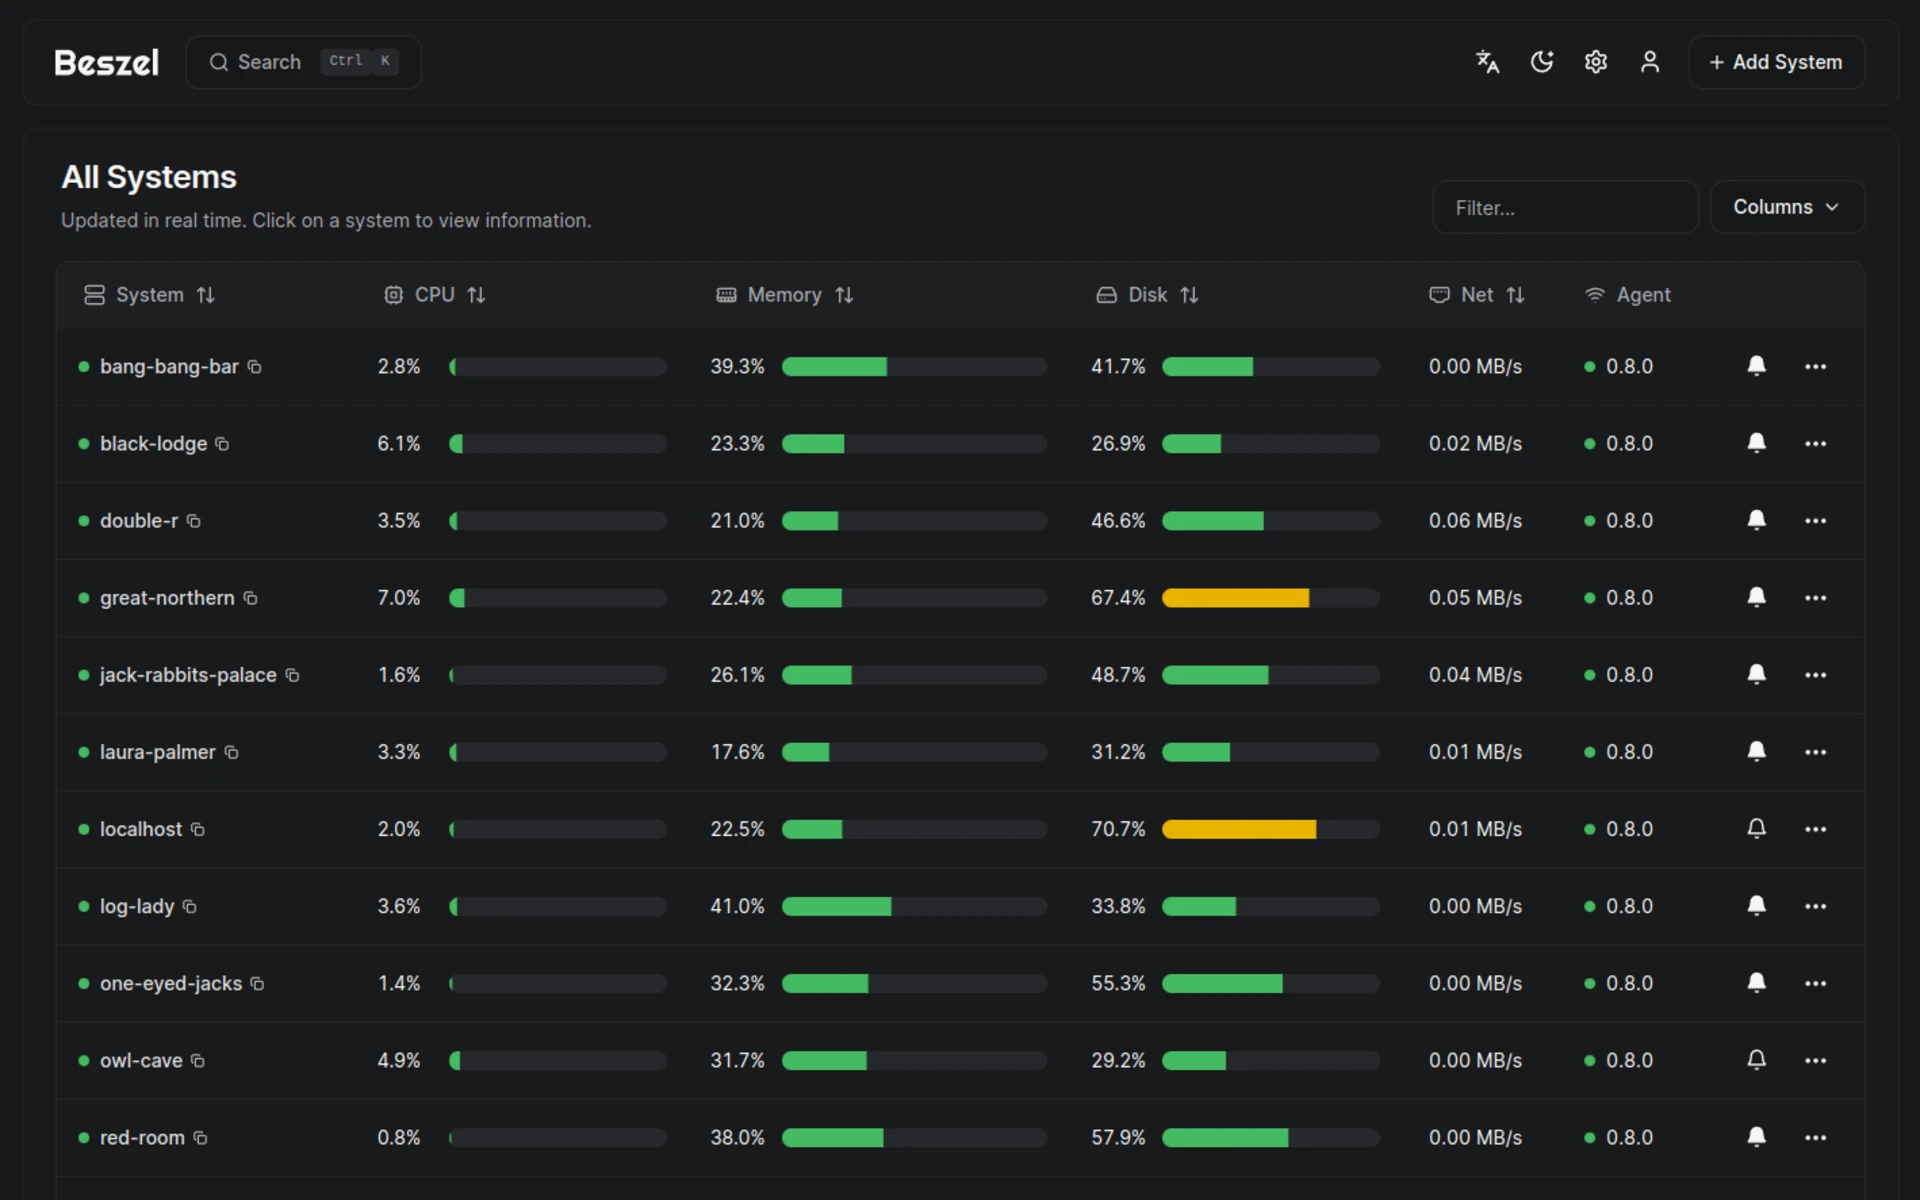The image size is (1920, 1200).
Task: Open the localhost system name
Action: 141,829
